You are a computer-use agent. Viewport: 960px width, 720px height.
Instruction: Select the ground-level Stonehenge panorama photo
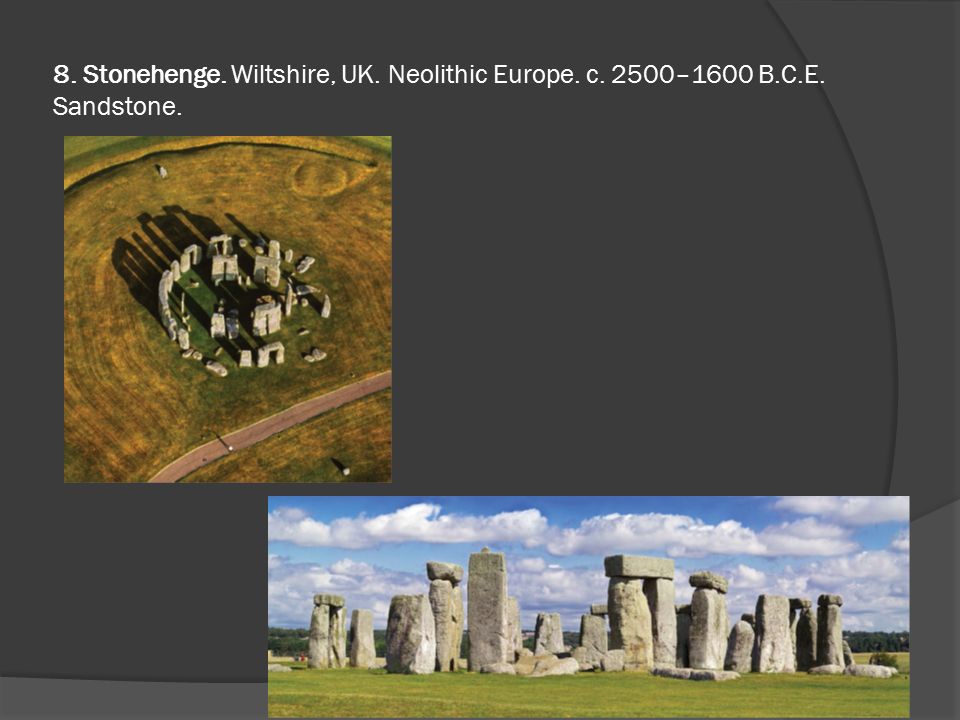588,606
